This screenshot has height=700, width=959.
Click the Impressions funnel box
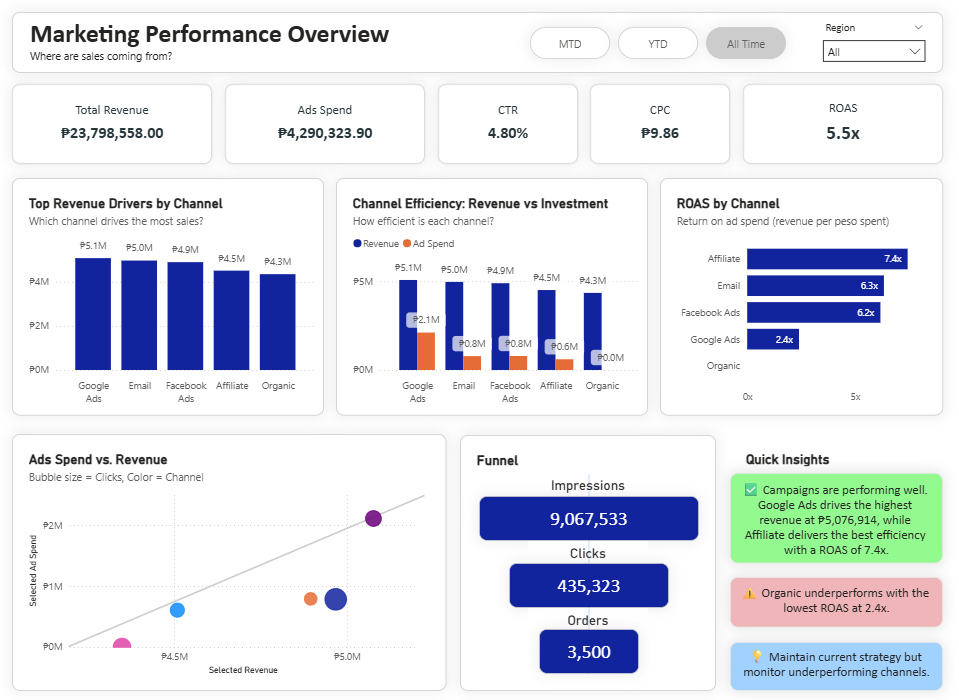click(587, 519)
